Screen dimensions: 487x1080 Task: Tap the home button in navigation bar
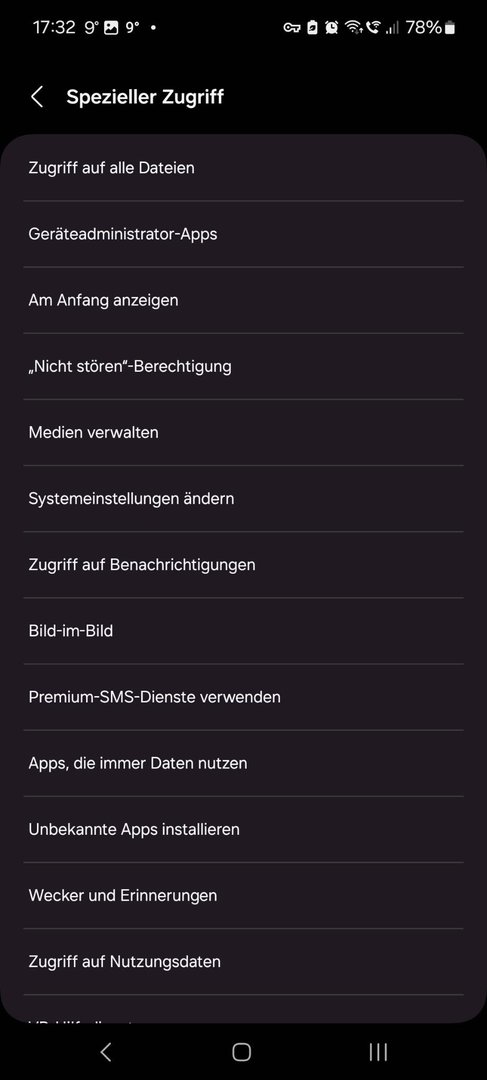241,1051
